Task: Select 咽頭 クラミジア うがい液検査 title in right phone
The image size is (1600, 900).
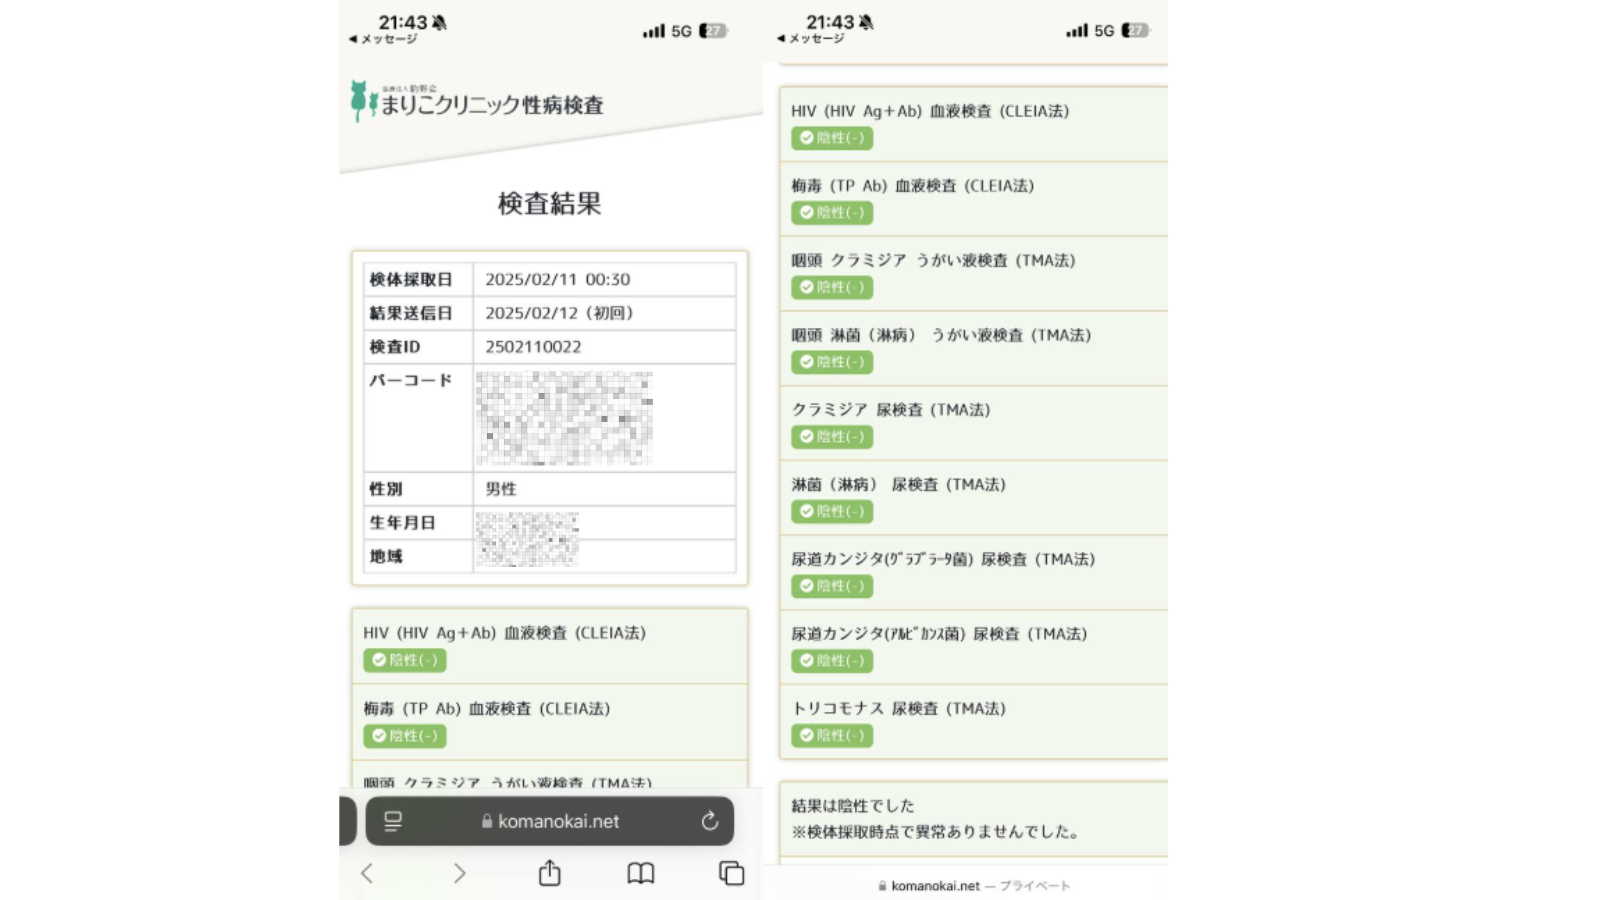Action: coord(933,260)
